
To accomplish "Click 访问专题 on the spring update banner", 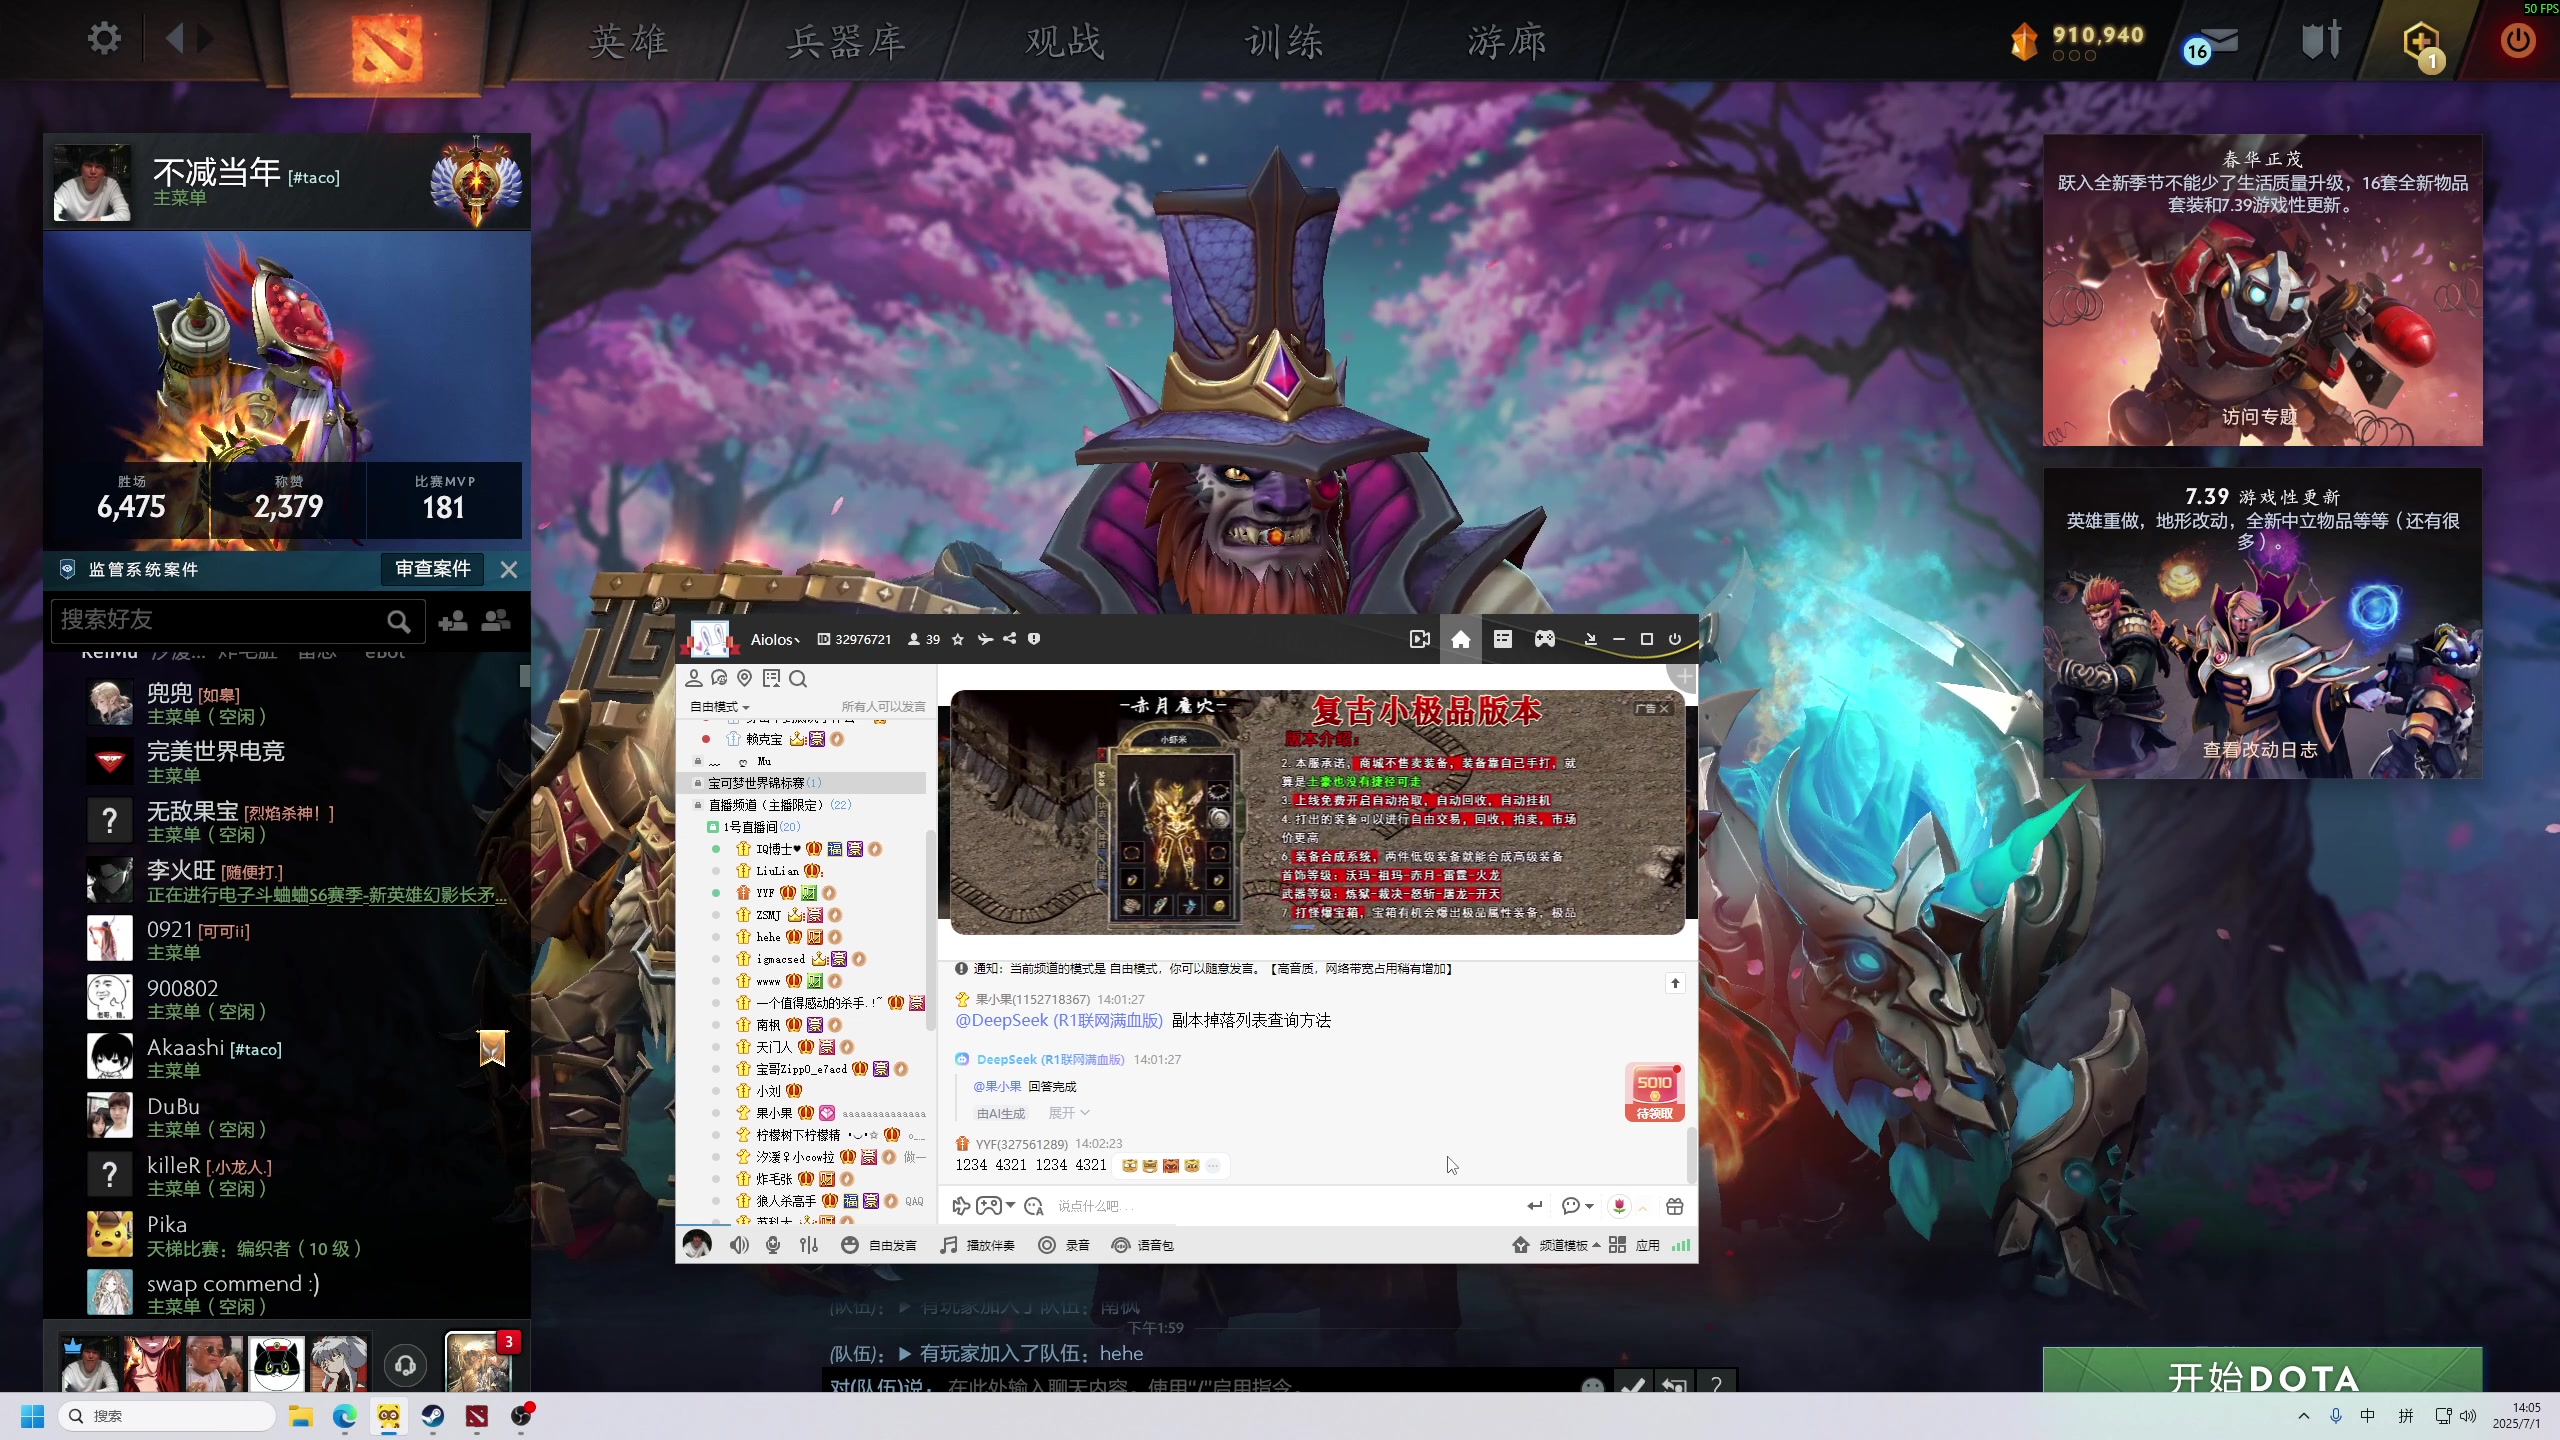I will pyautogui.click(x=2260, y=417).
